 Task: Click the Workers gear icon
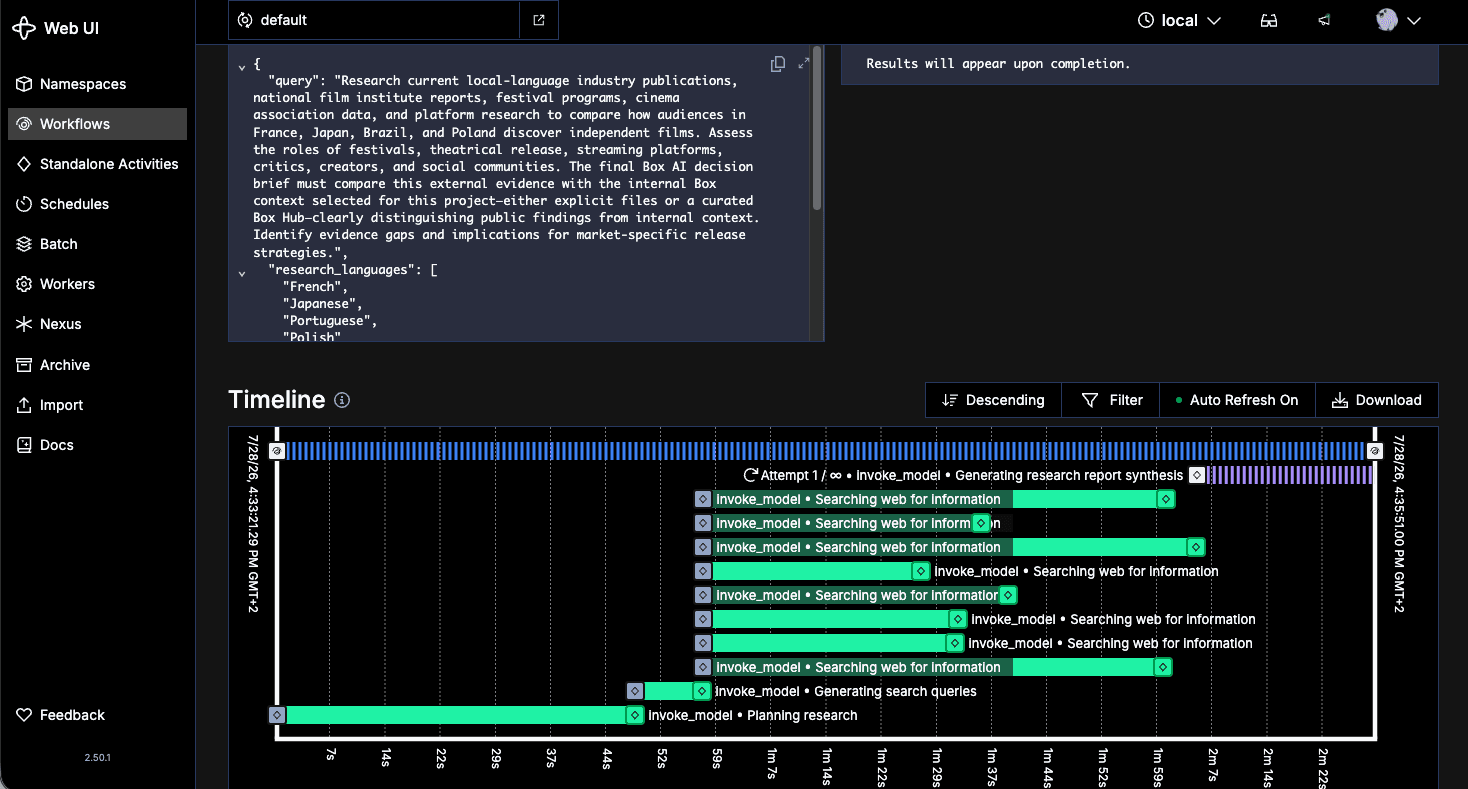24,284
